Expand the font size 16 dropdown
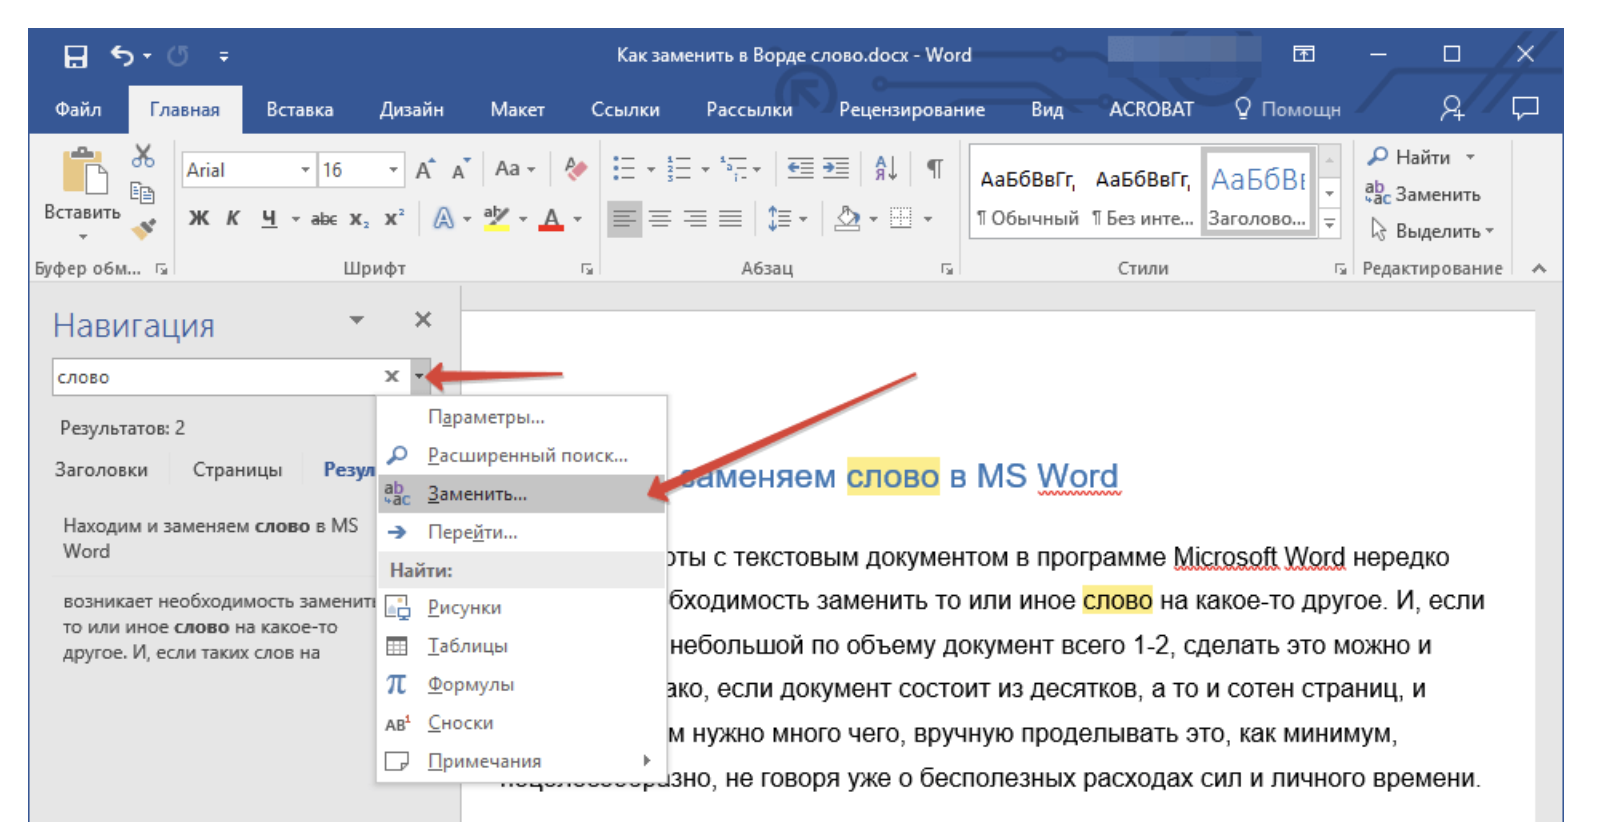1606x822 pixels. 393,170
